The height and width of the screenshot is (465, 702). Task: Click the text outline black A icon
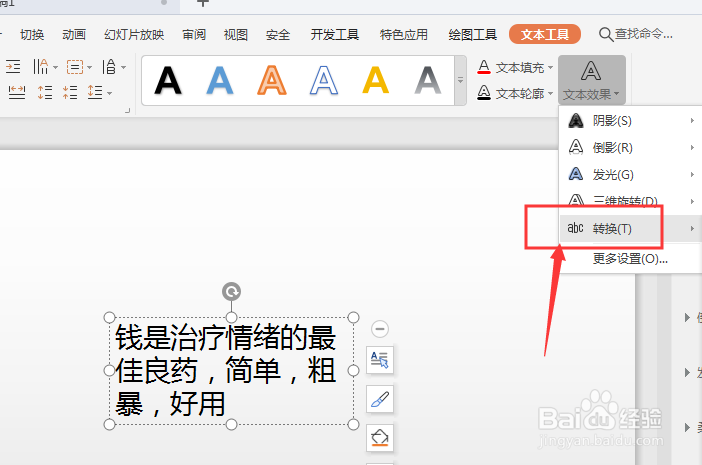pos(484,93)
